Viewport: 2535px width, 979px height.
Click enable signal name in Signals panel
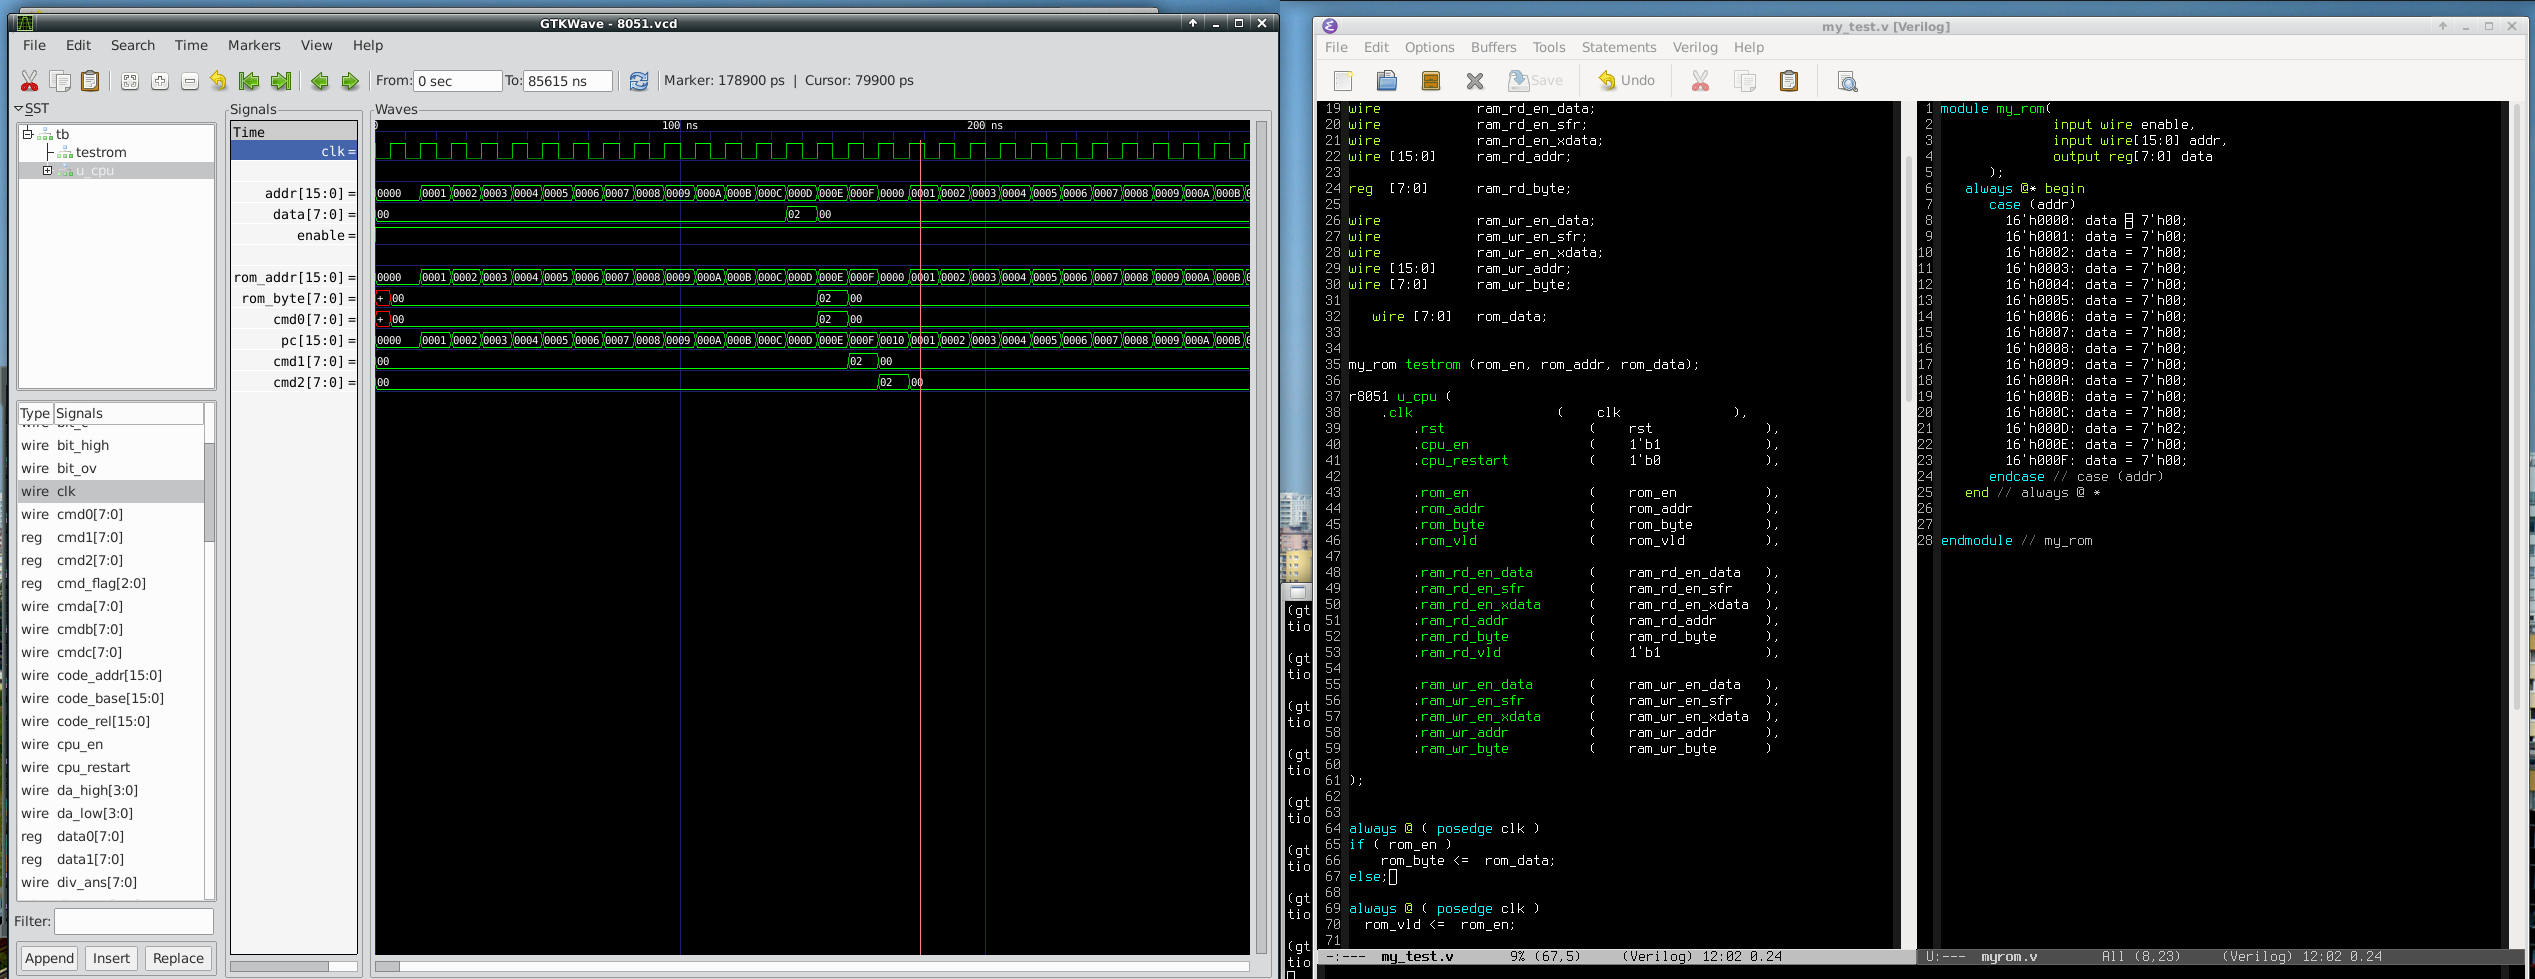click(320, 235)
